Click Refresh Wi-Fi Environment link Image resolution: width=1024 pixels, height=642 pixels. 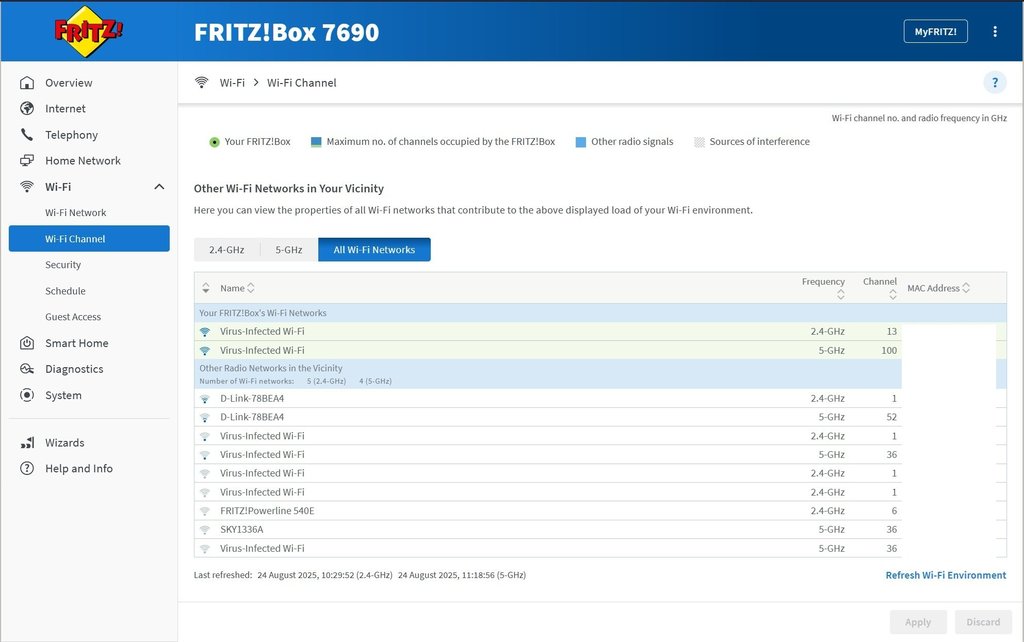945,575
